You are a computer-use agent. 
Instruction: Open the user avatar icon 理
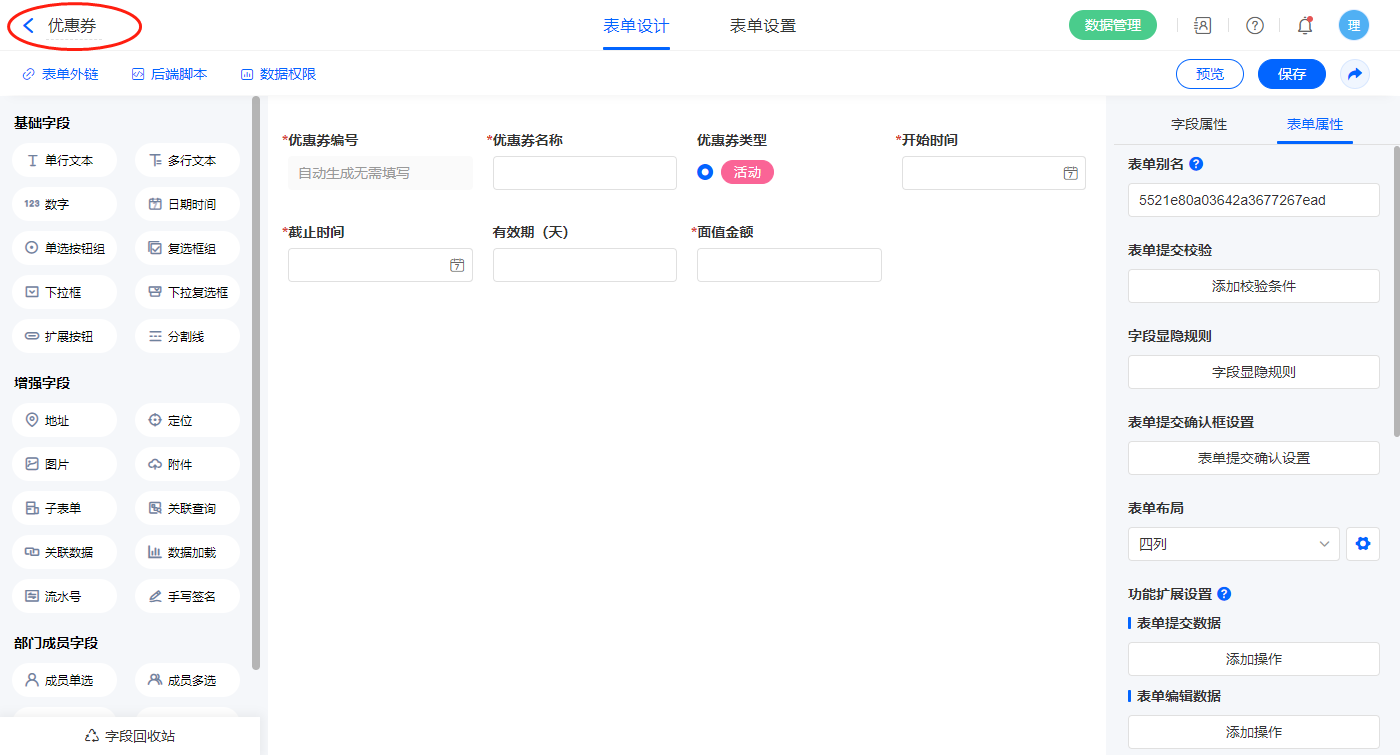(x=1353, y=26)
